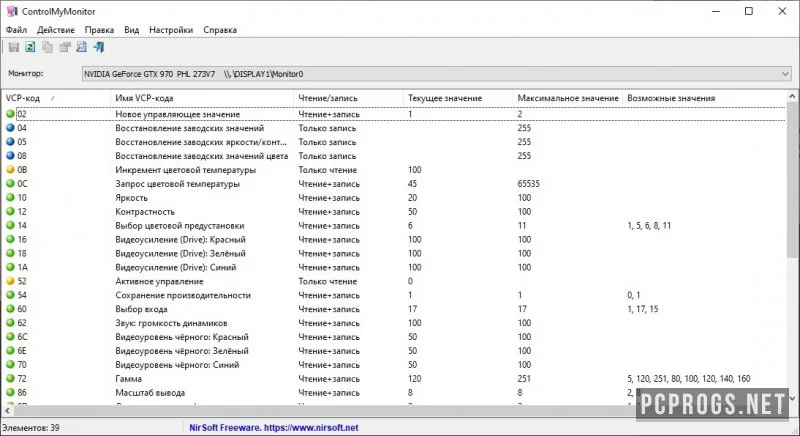Click the blue dot of VCP code 08
This screenshot has width=800, height=436.
pos(10,156)
